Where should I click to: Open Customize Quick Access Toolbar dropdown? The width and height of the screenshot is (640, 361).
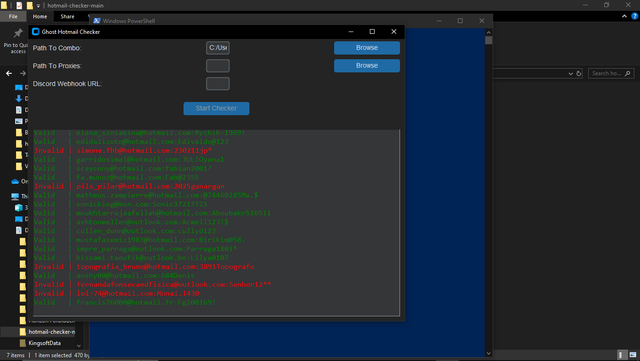[38, 6]
